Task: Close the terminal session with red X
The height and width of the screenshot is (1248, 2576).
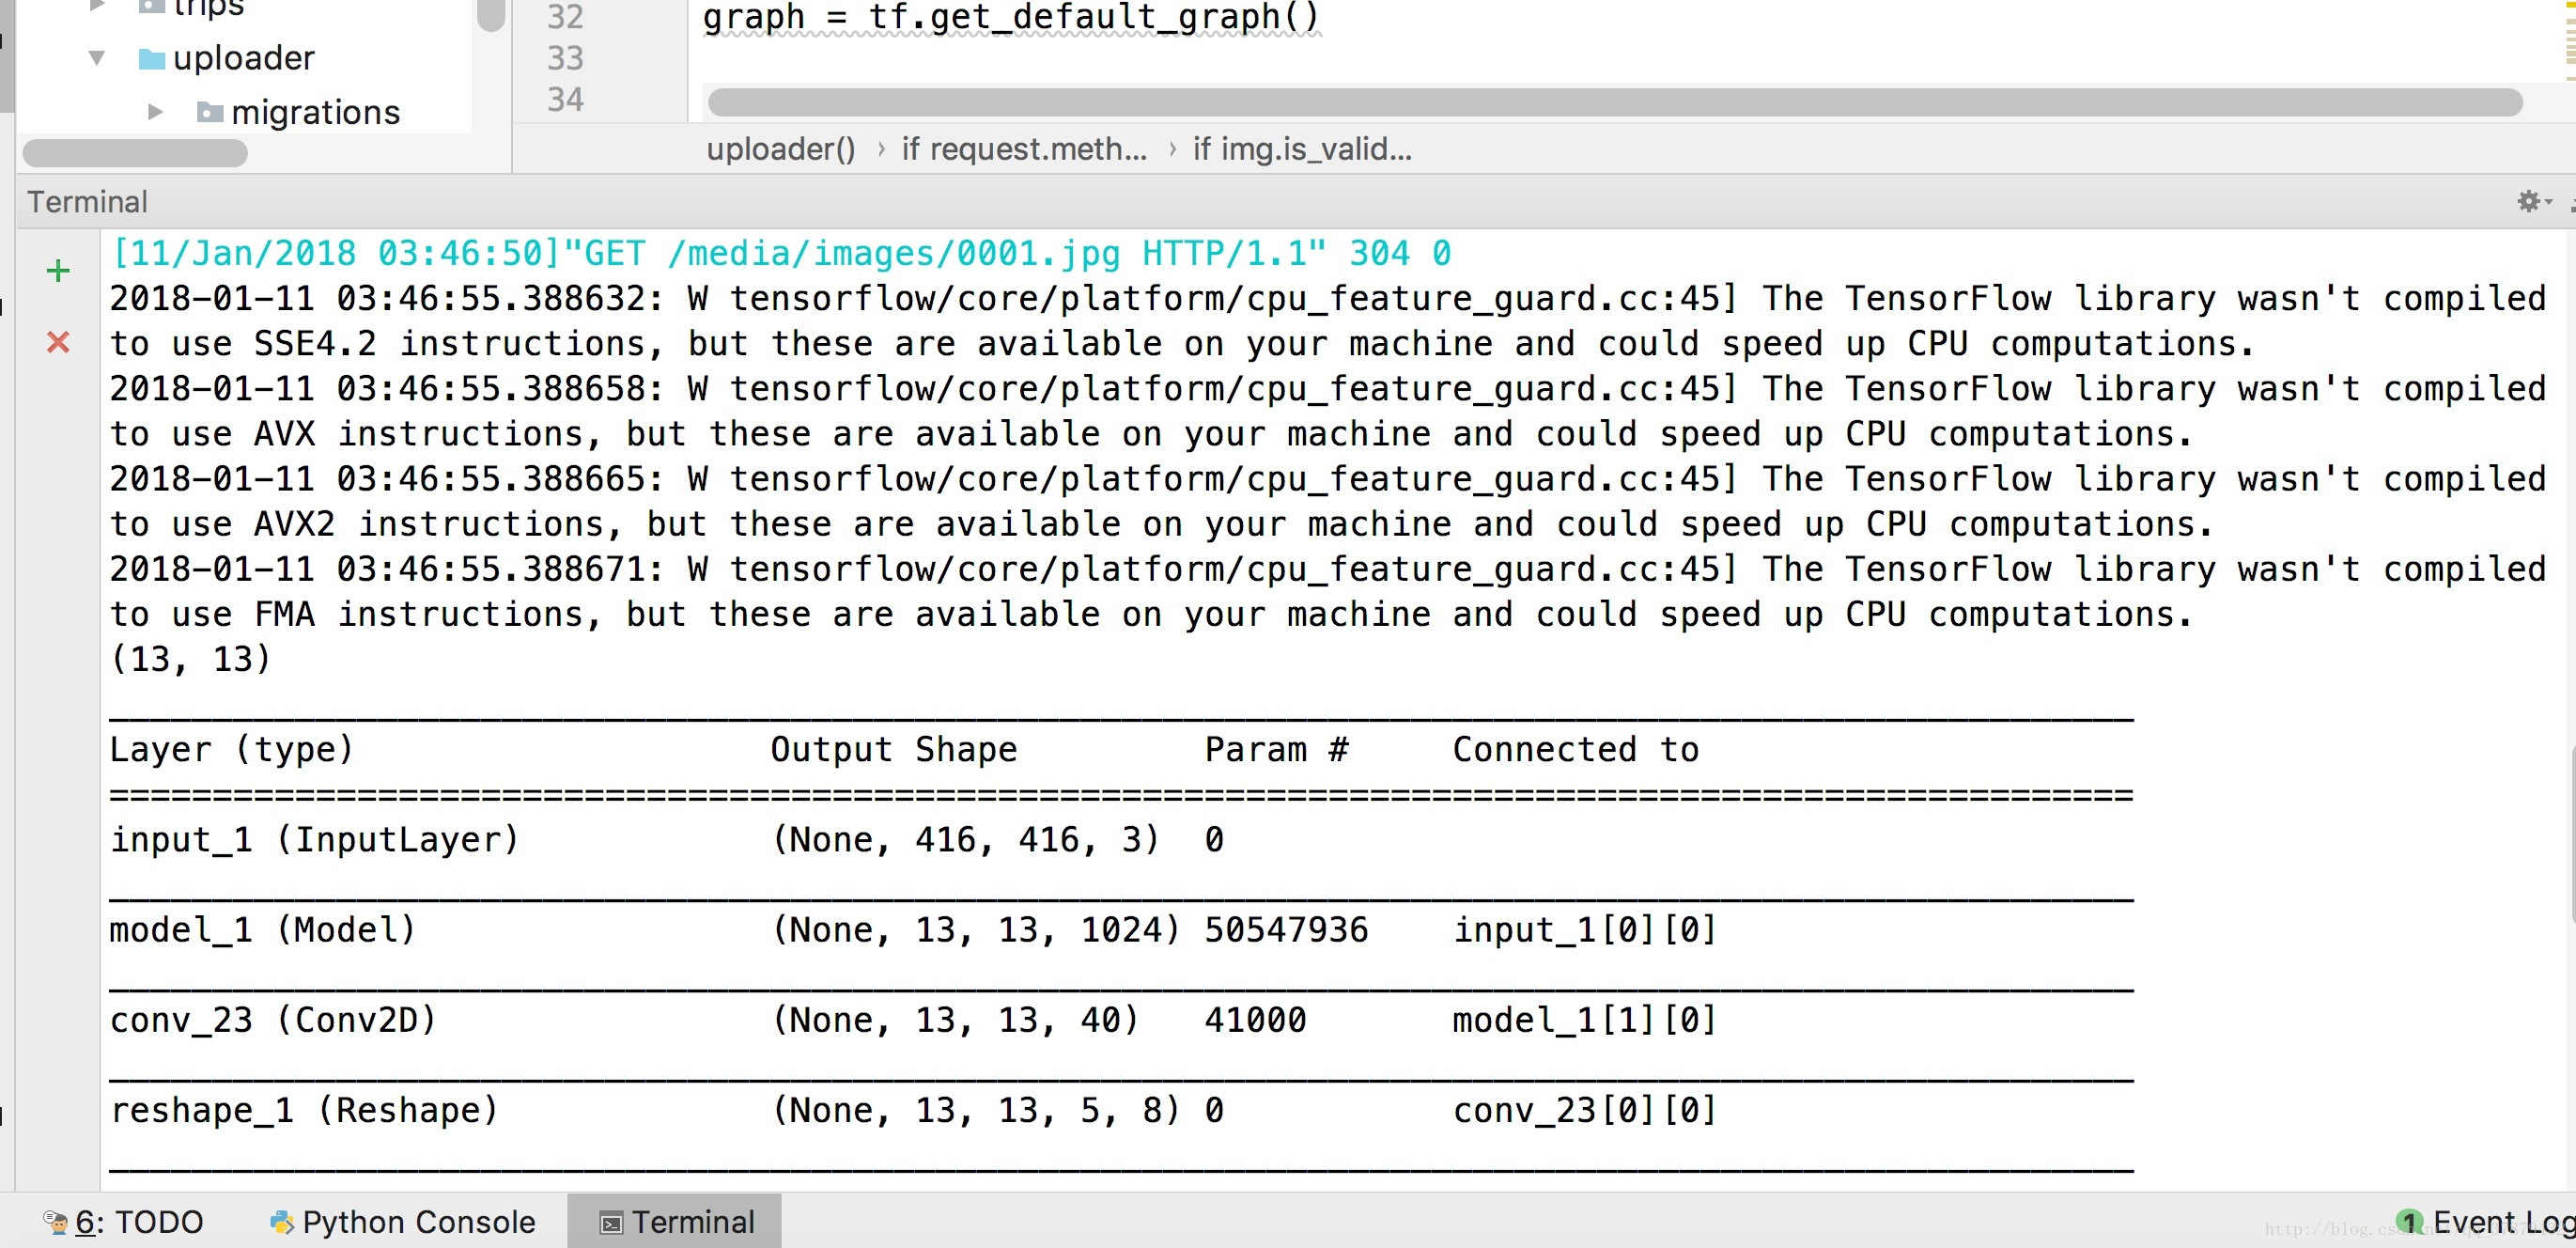Action: 58,342
